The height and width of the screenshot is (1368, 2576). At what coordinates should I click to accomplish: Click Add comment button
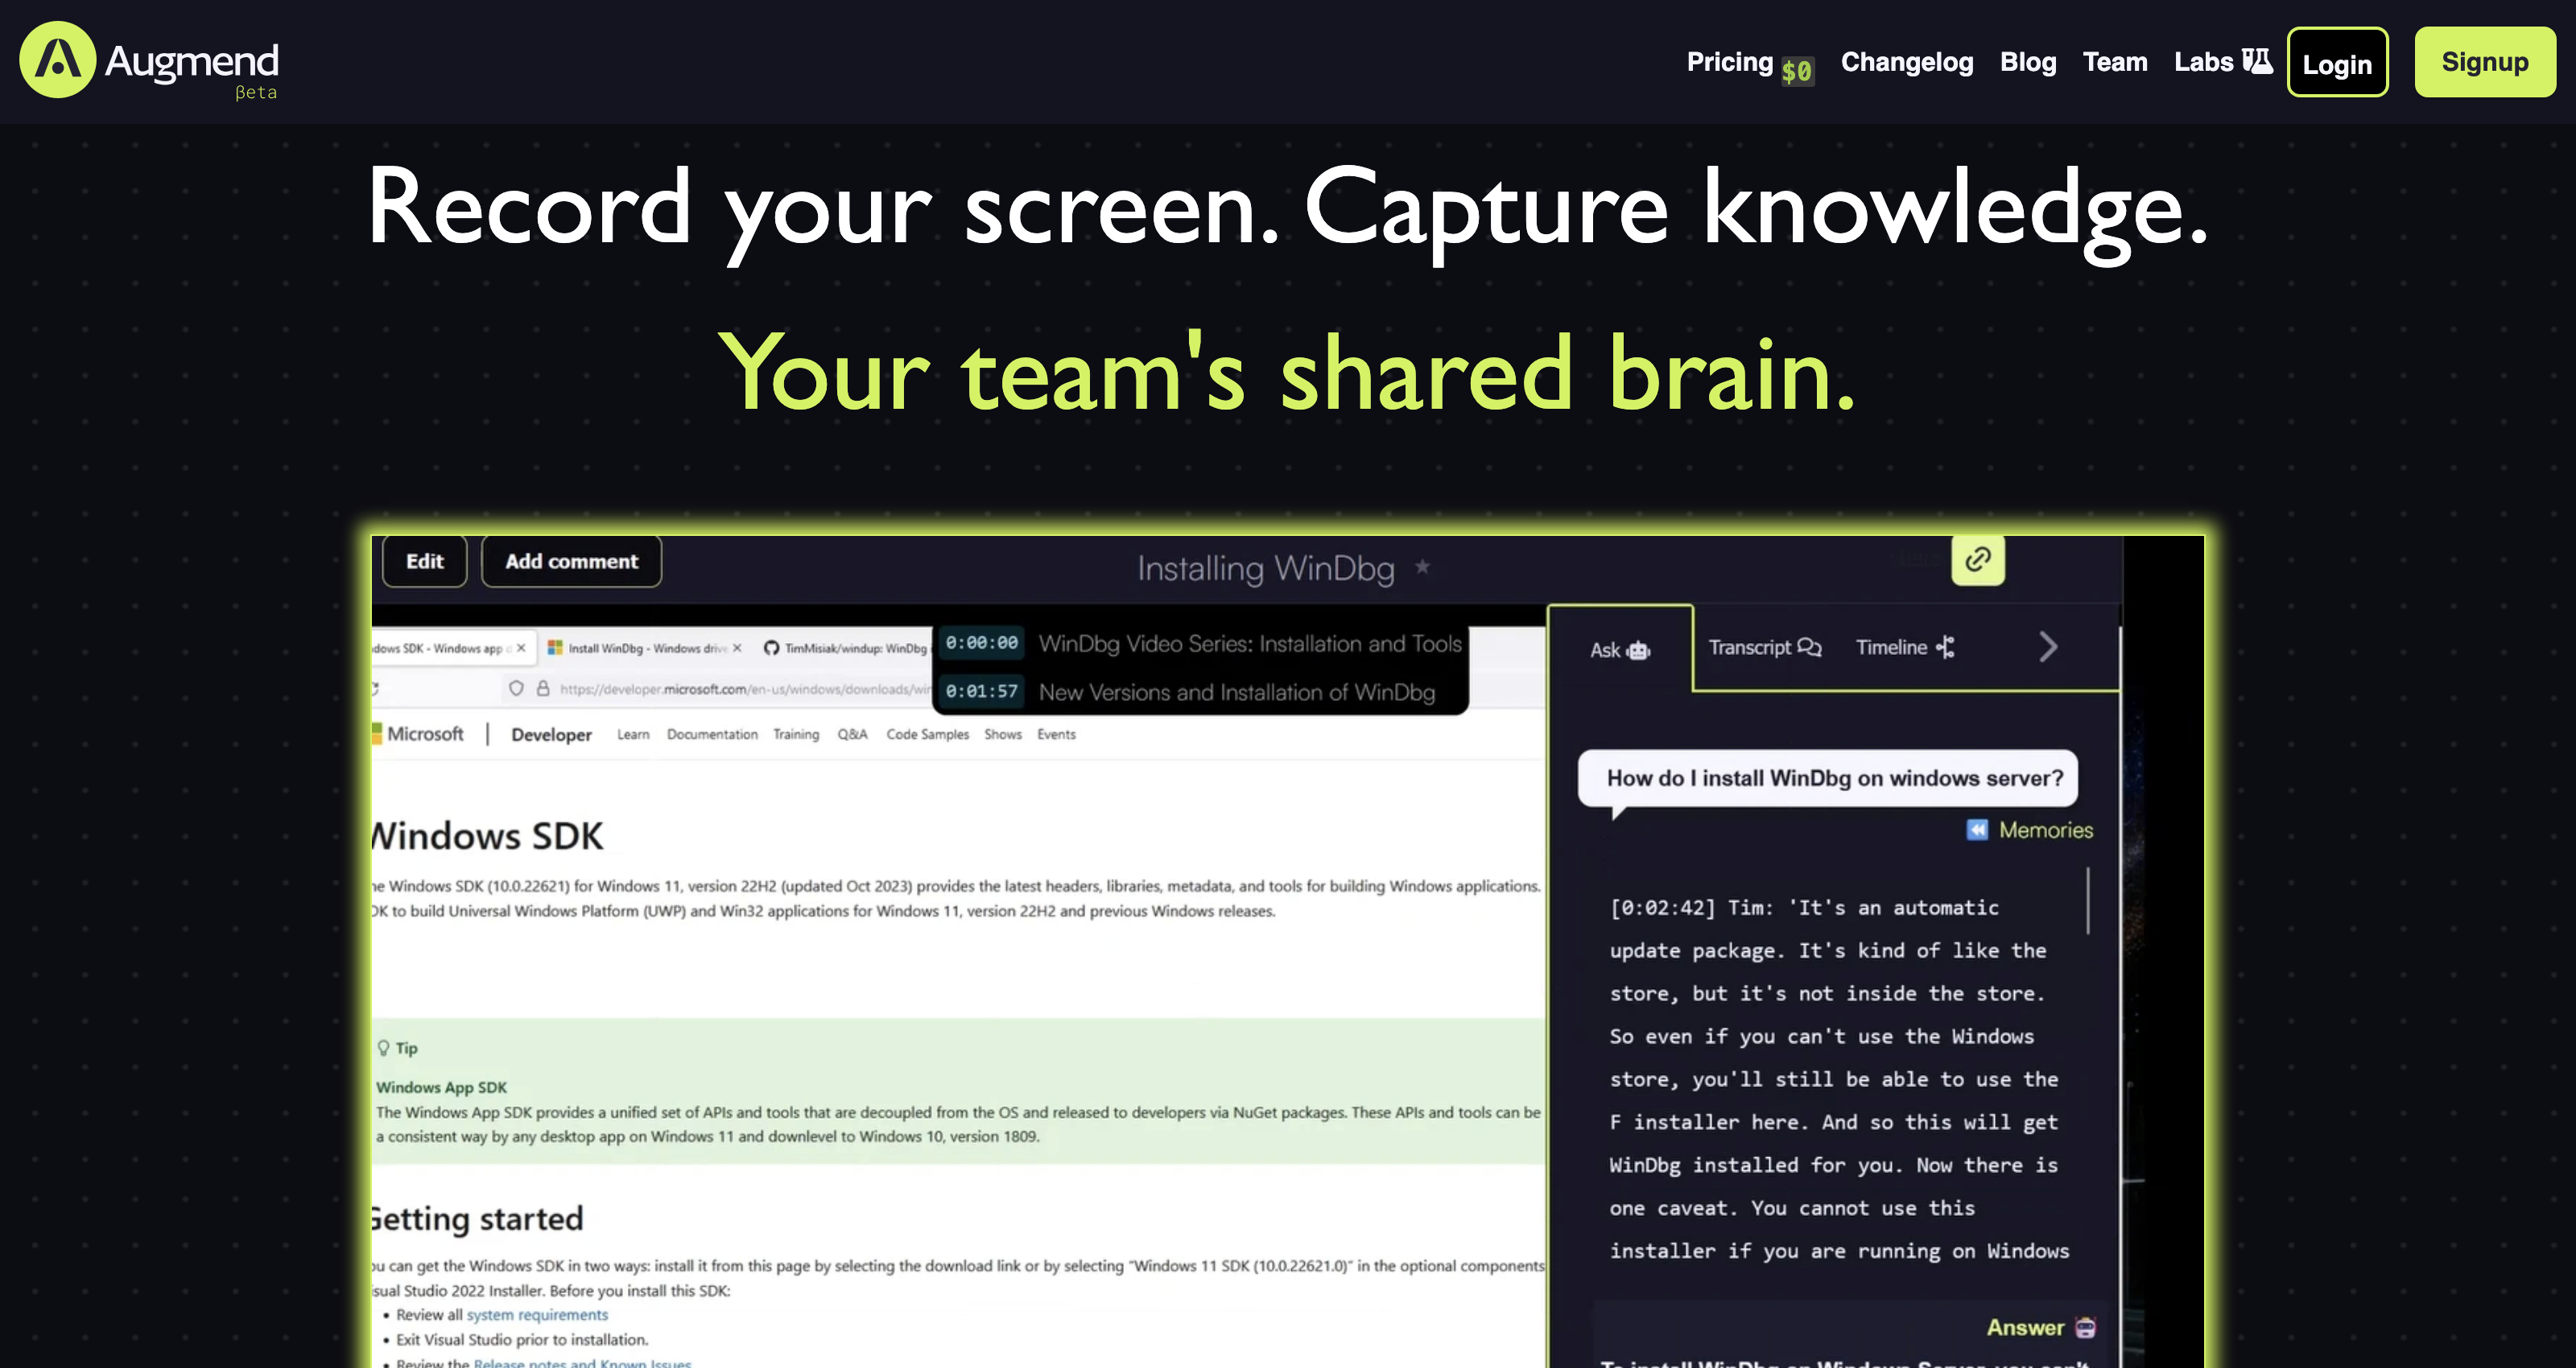click(571, 562)
